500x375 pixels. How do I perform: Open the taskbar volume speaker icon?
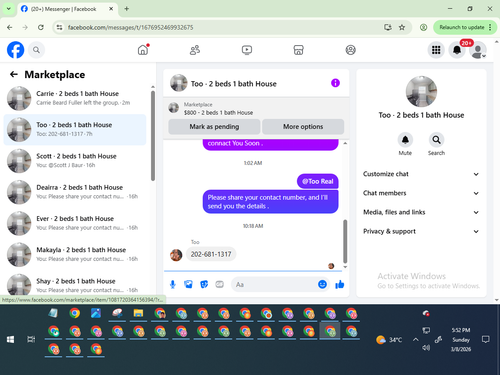tap(426, 348)
